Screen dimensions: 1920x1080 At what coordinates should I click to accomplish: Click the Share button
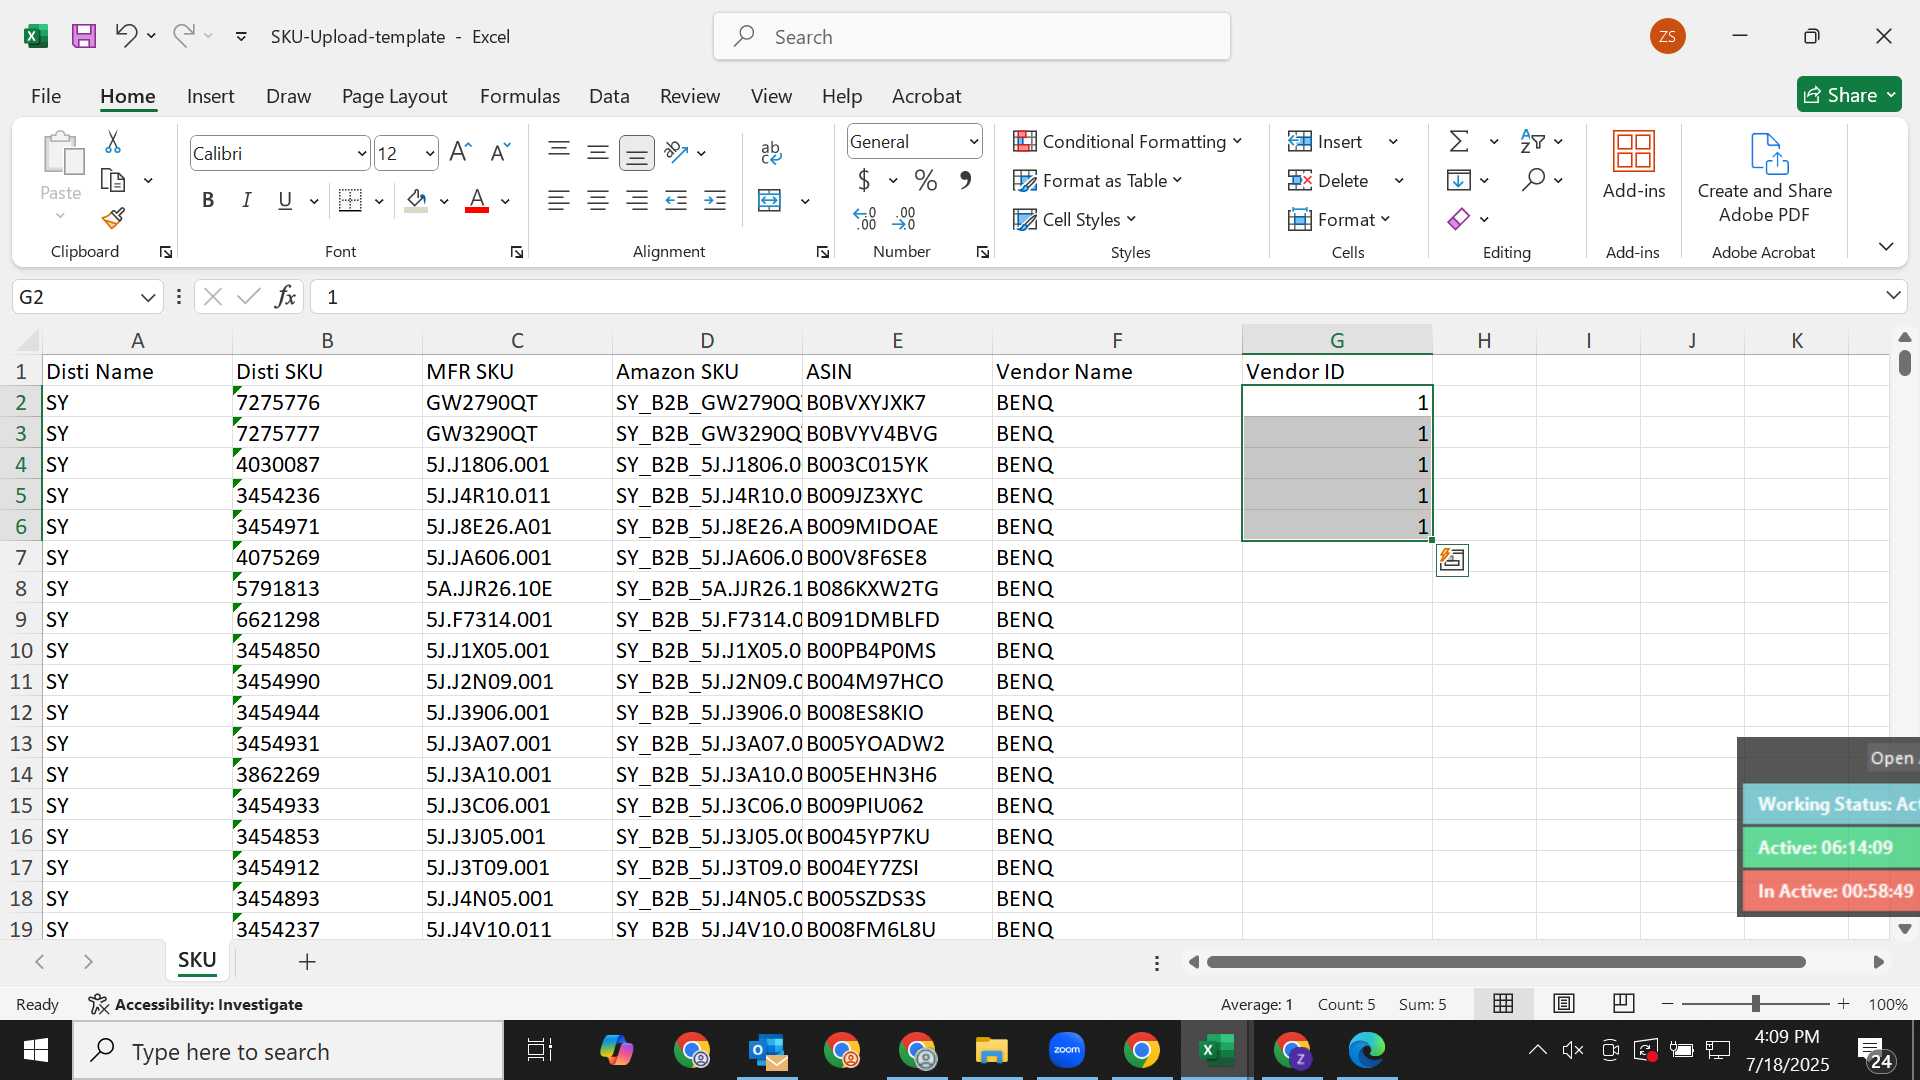click(1849, 95)
